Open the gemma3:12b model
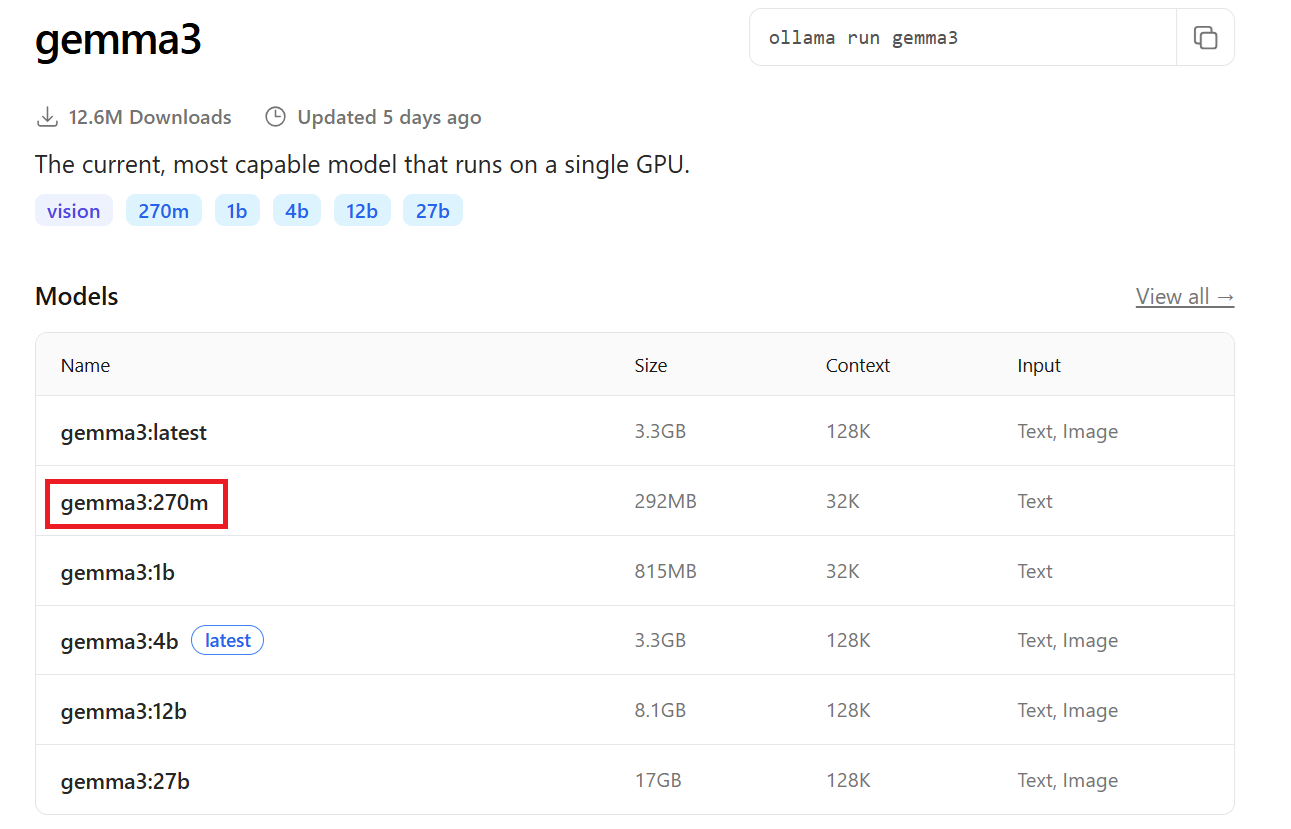 [x=124, y=711]
